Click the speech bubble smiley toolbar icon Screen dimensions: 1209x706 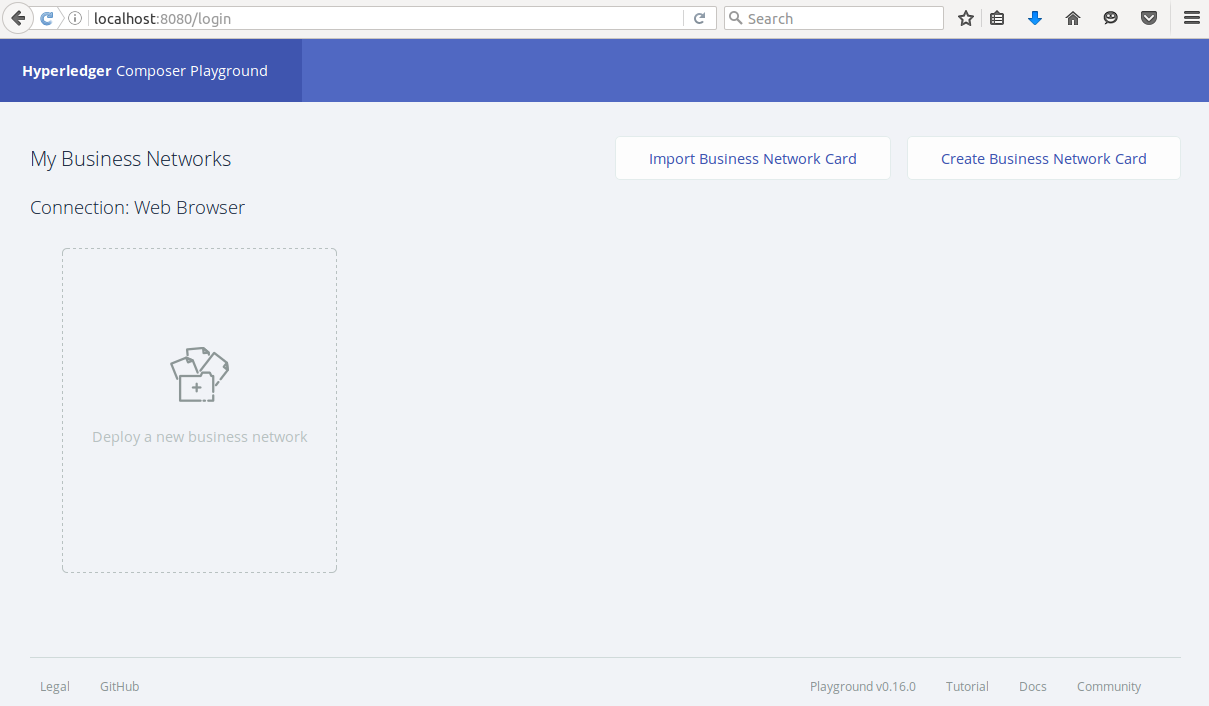[1111, 18]
